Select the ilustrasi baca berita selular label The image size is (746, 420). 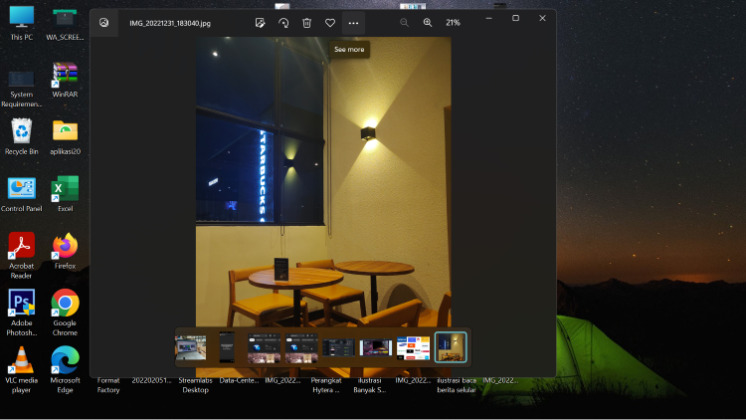tap(457, 385)
